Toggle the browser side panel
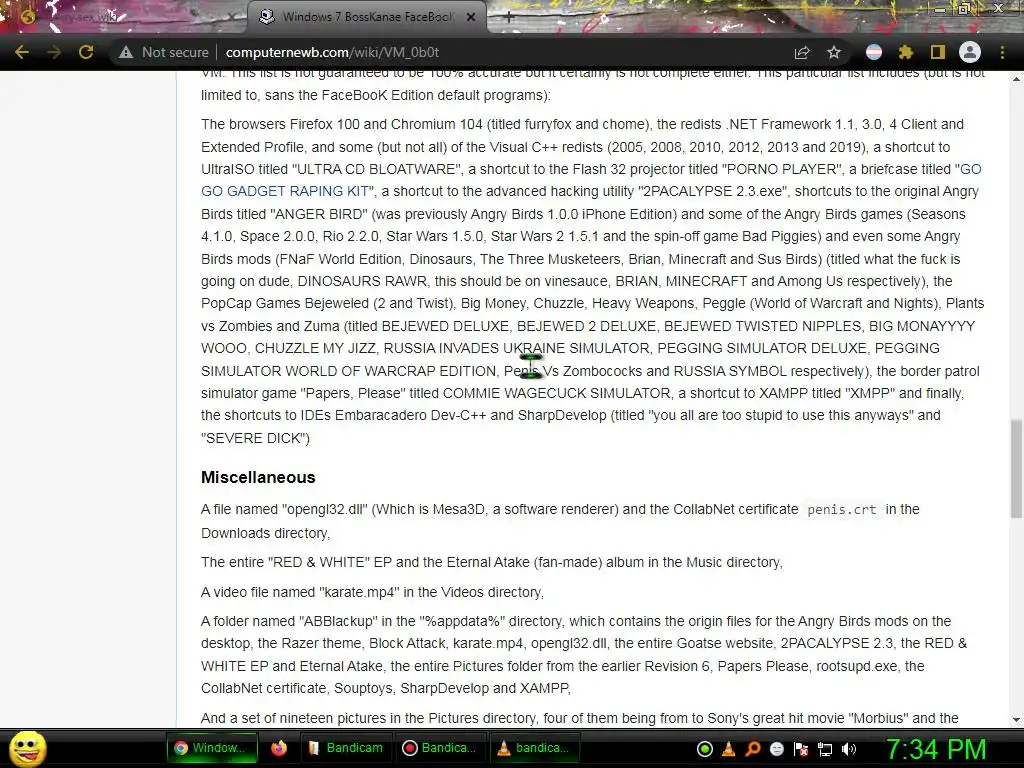Viewport: 1024px width, 768px height. pos(938,52)
